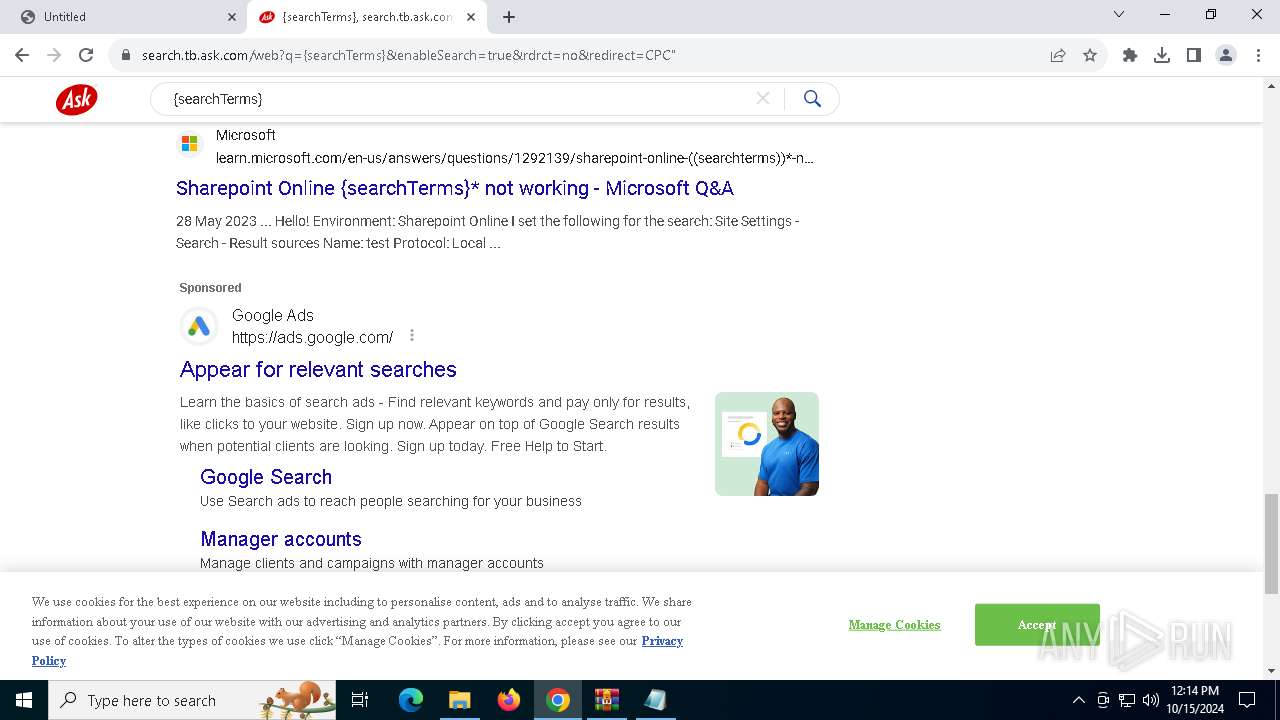Viewport: 1280px width, 720px height.
Task: Click Google Ads advertiser name
Action: pyautogui.click(x=273, y=315)
